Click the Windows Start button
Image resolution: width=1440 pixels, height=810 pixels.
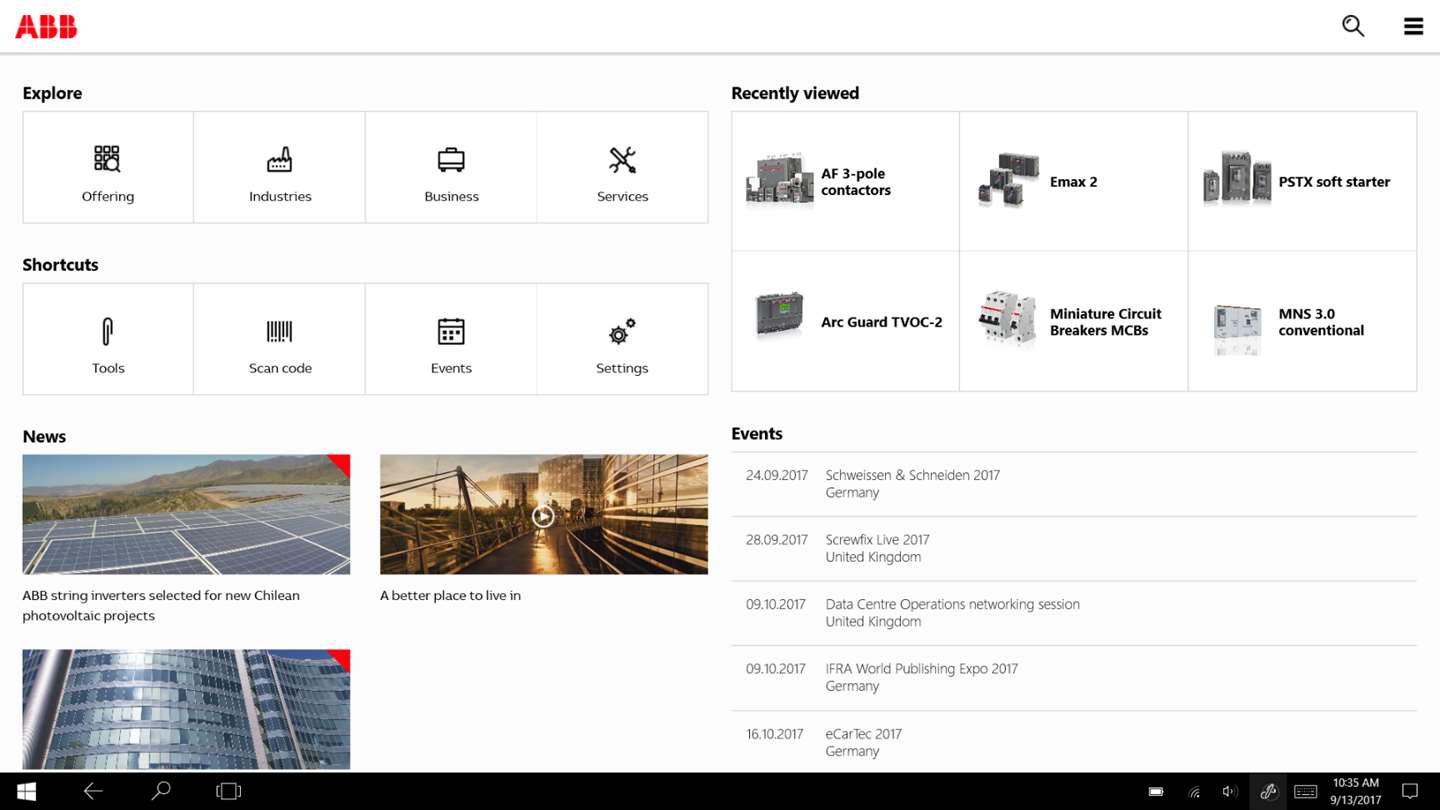point(27,791)
